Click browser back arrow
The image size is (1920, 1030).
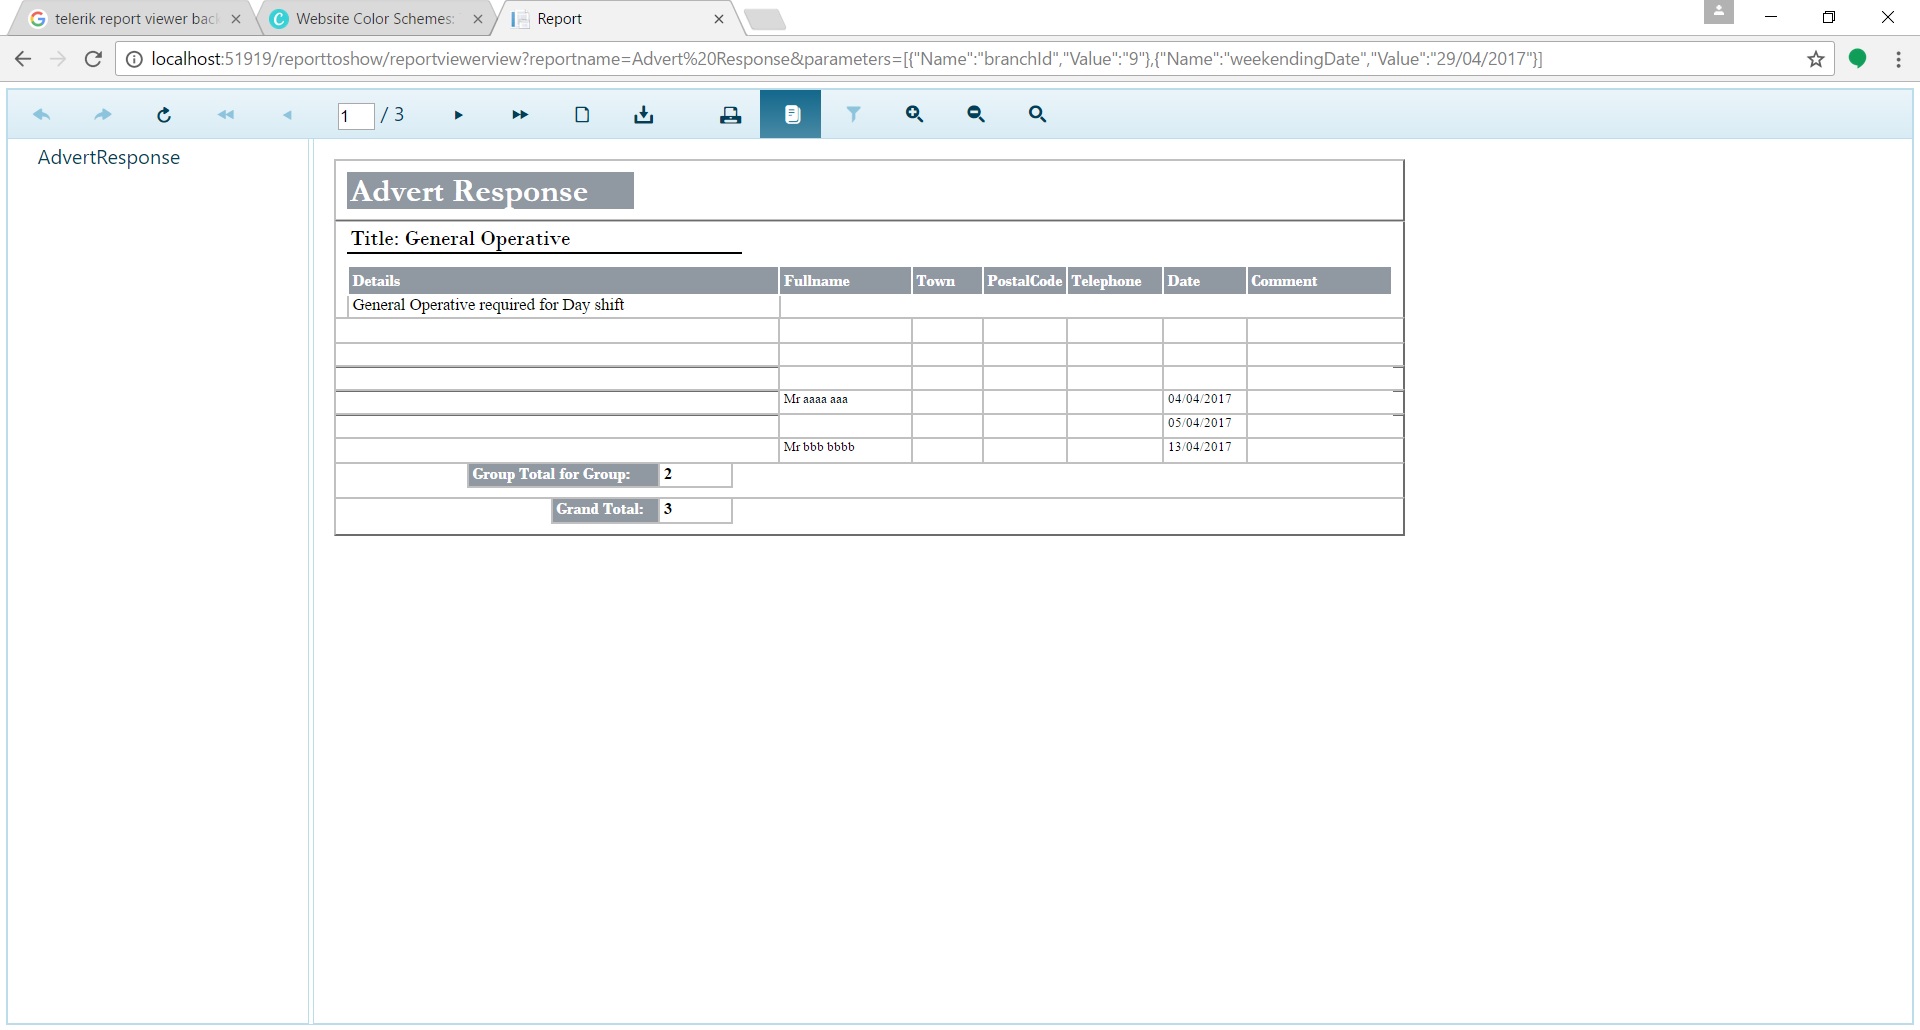[x=23, y=59]
